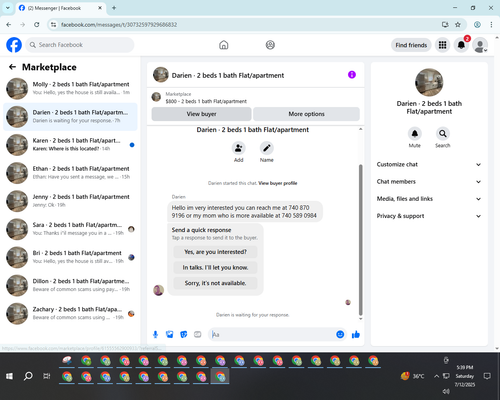Viewport: 500px width, 400px height.
Task: Open Windows notification center icon
Action: click(487, 376)
